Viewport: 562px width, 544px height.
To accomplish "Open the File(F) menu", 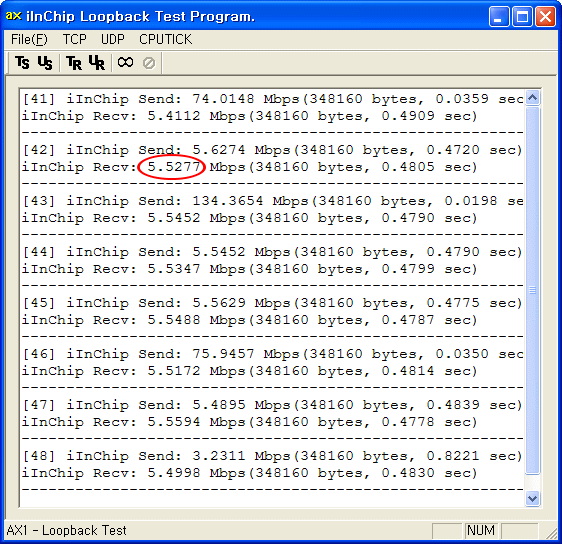I will [29, 39].
